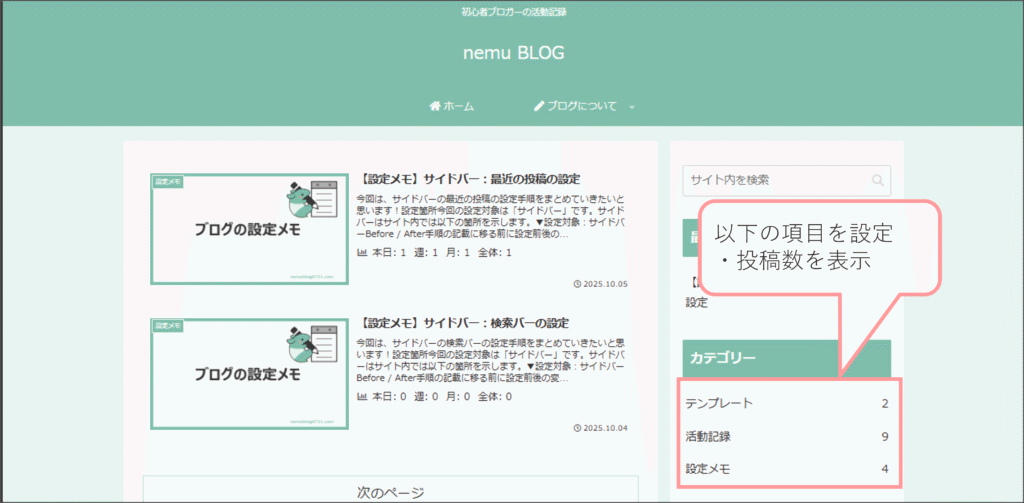1024x503 pixels.
Task: Click the clock icon next to 2025.10.04
Action: tap(578, 428)
